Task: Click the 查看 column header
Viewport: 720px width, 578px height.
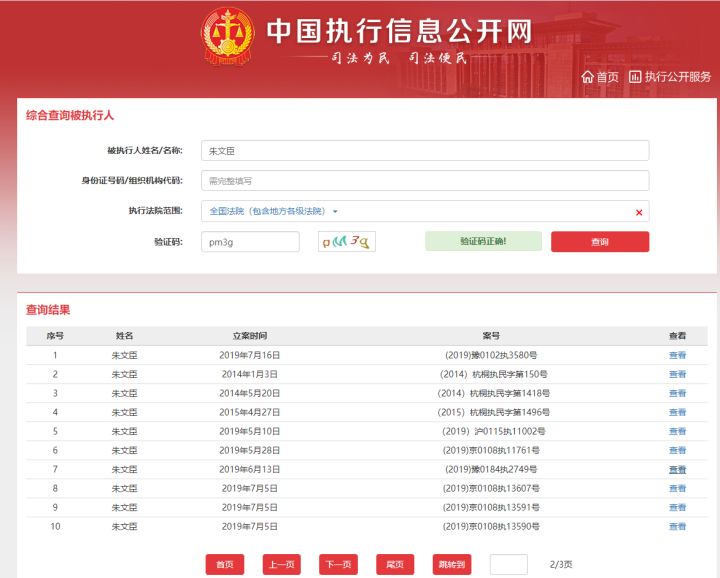Action: 677,336
